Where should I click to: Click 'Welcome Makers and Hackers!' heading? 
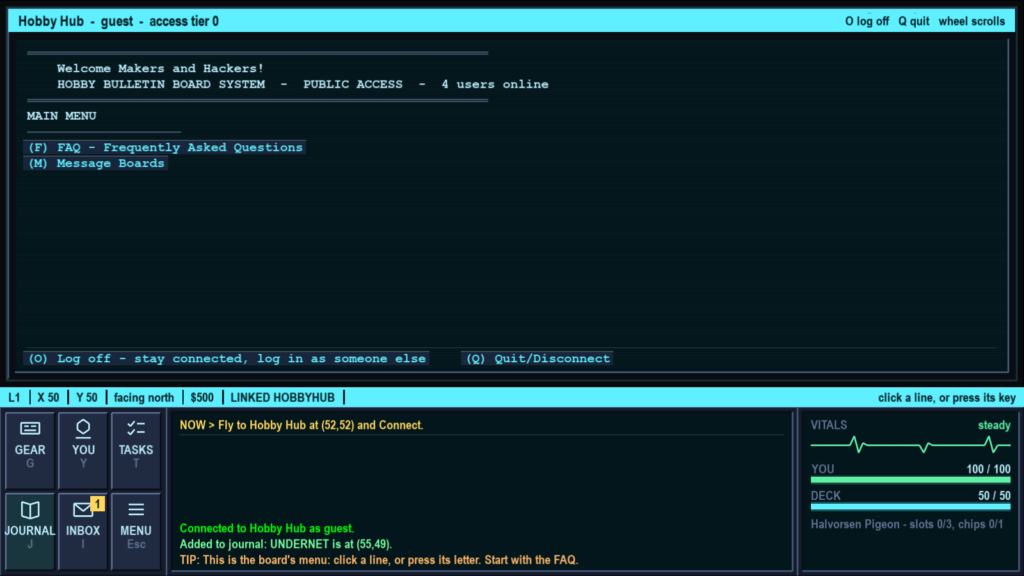pyautogui.click(x=160, y=69)
